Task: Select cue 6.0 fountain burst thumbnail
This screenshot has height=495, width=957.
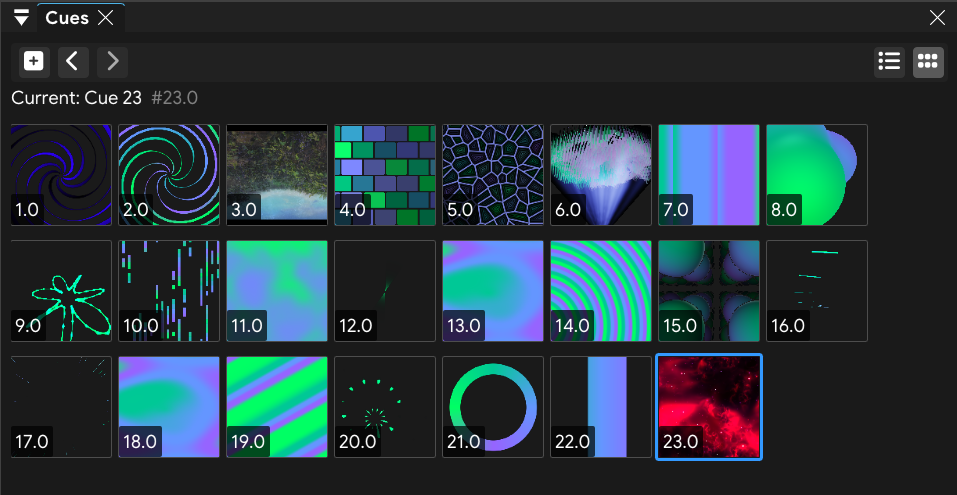Action: (x=601, y=175)
